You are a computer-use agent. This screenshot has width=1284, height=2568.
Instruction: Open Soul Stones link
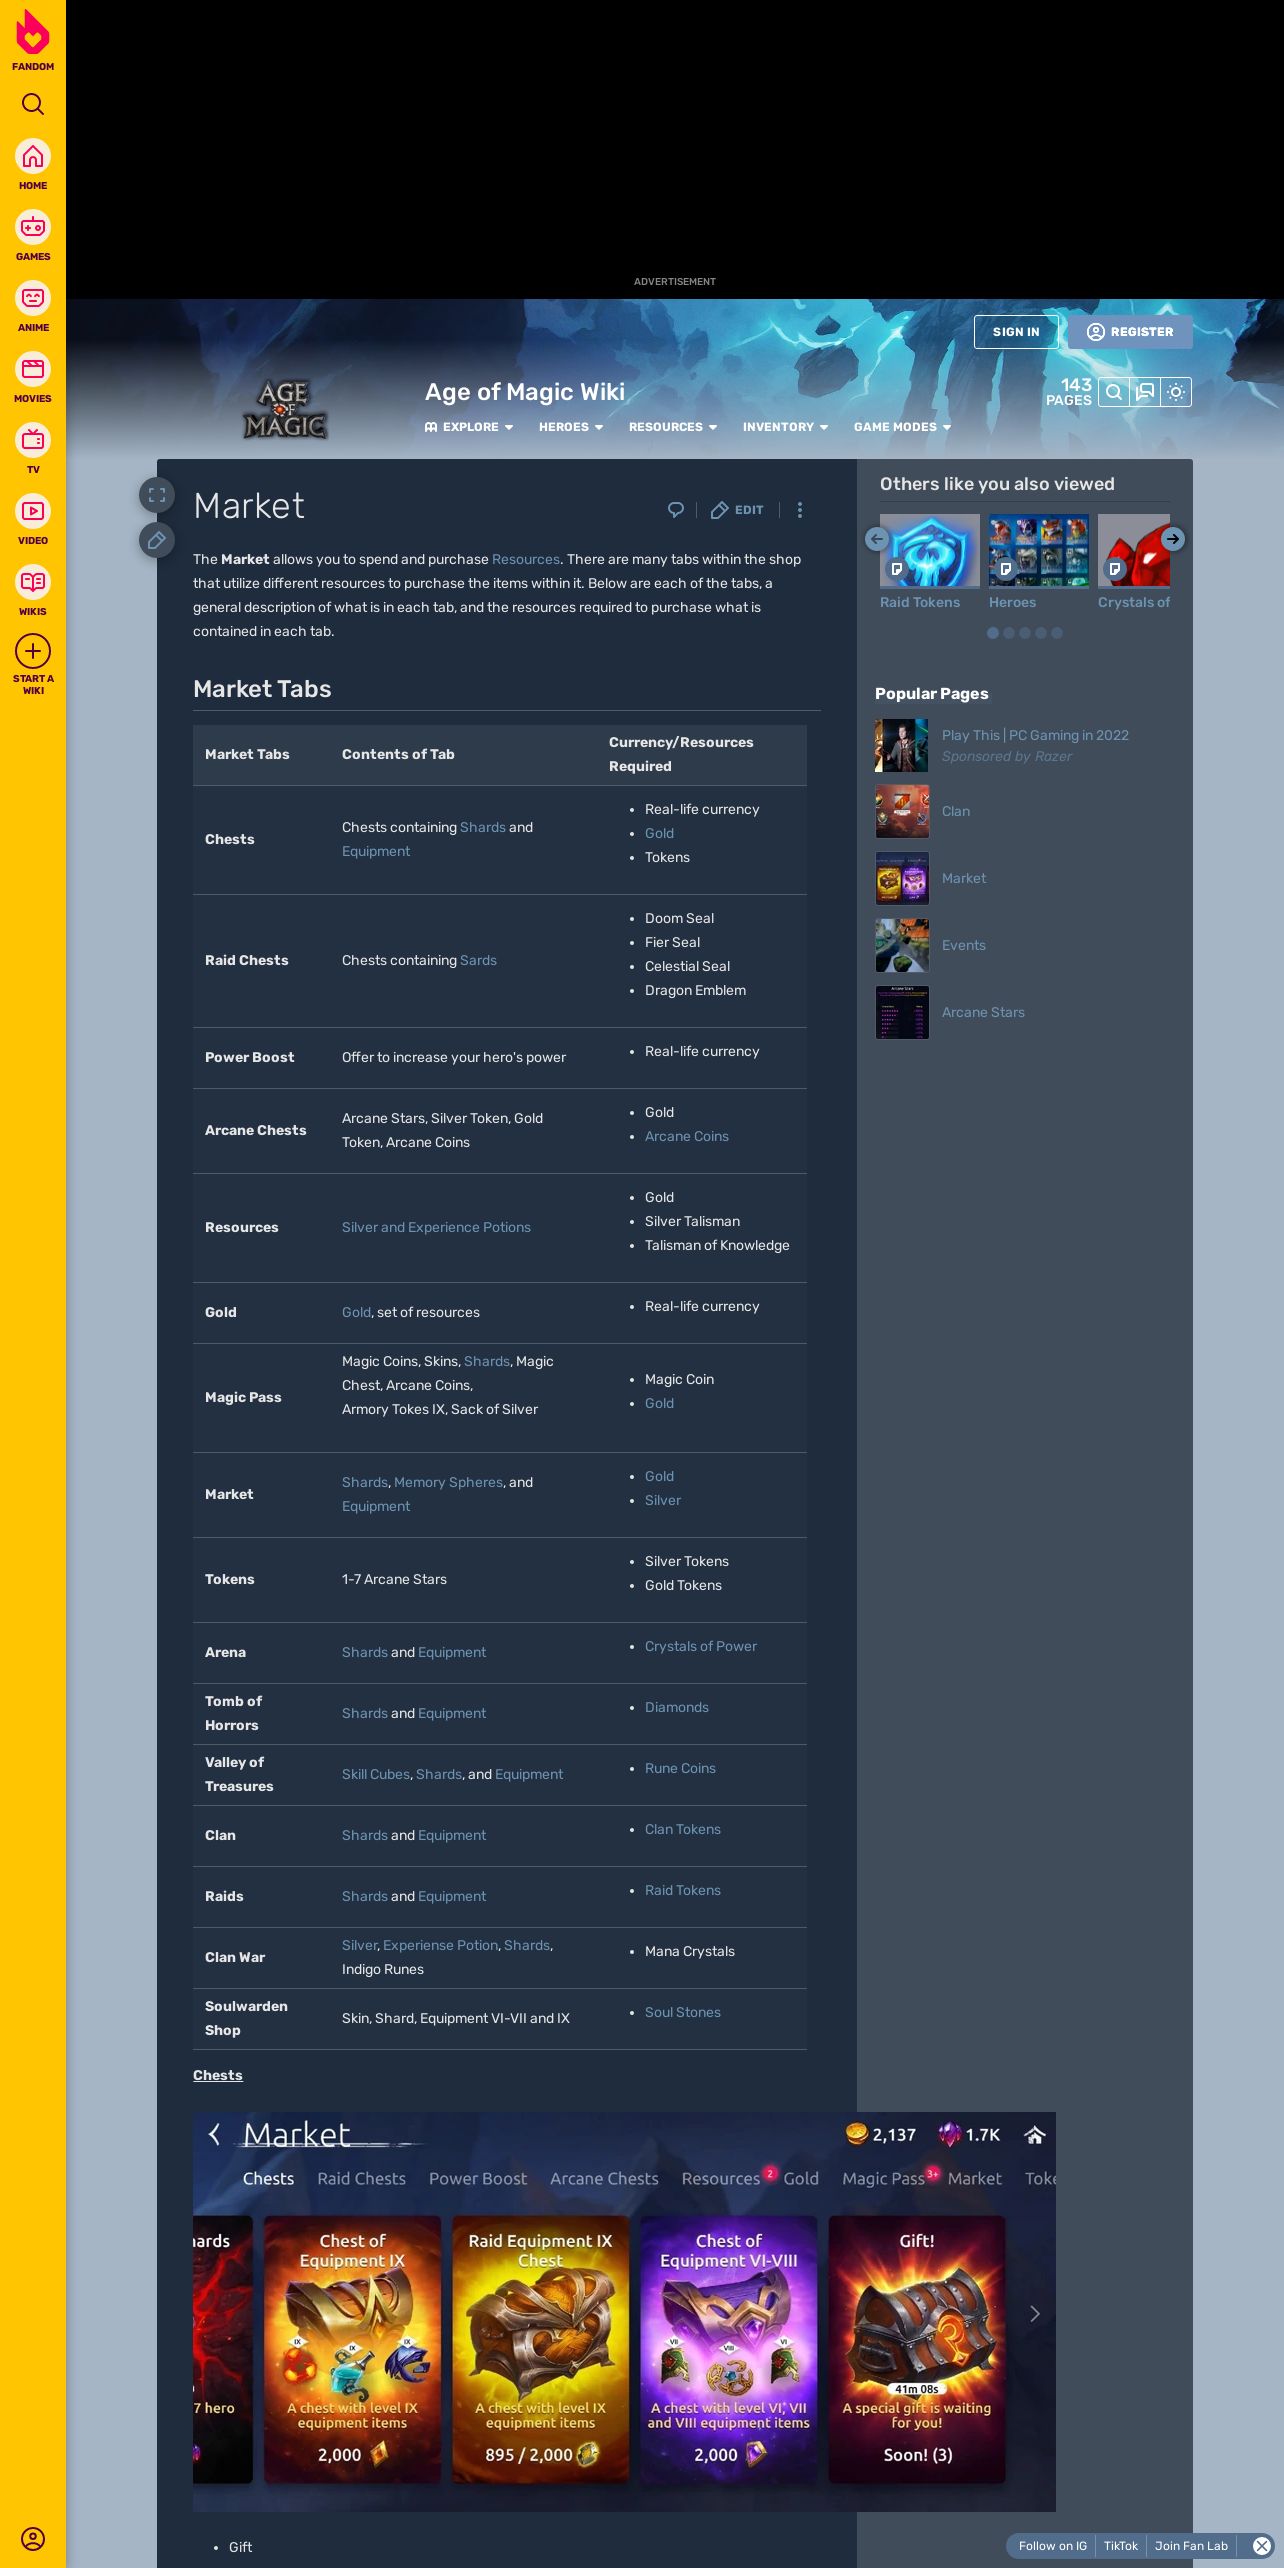pos(683,2012)
